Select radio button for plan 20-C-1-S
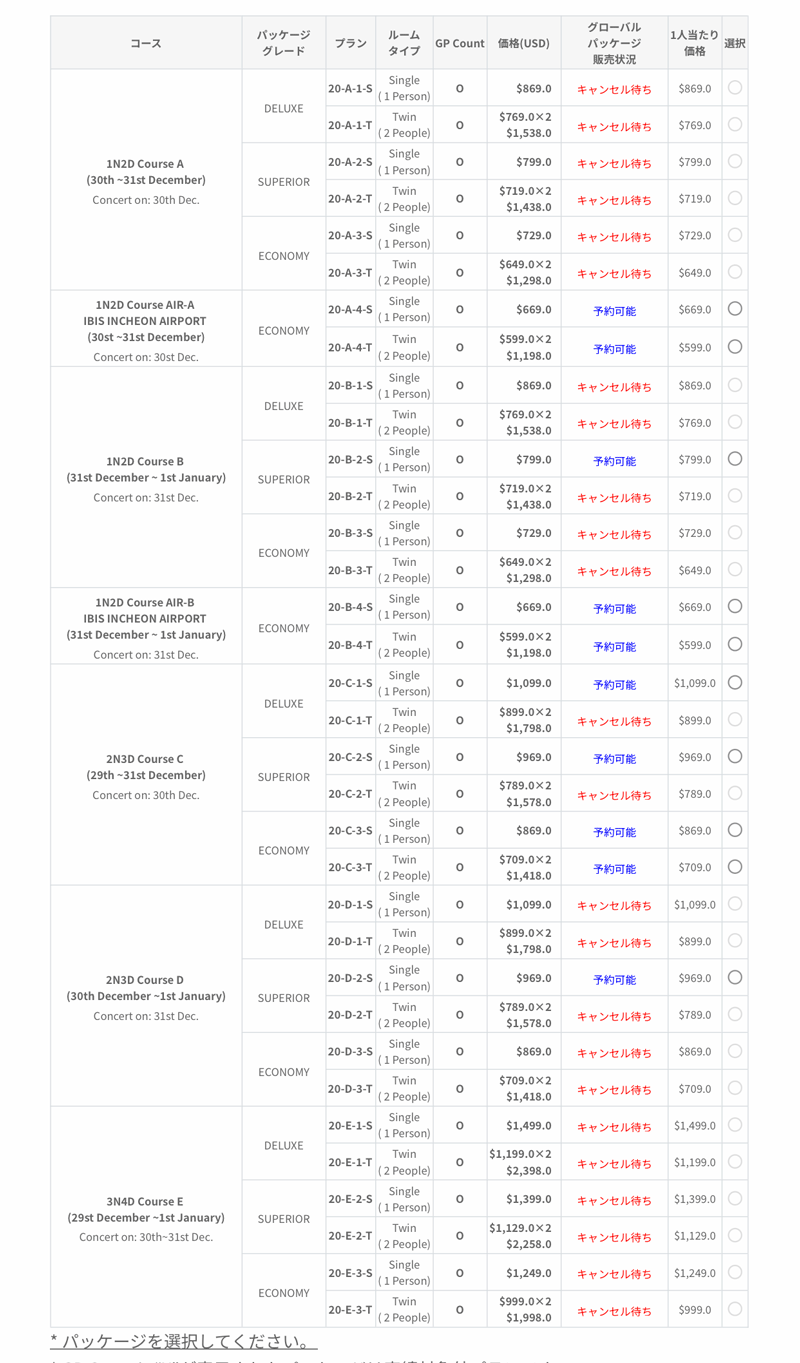Viewport: 800px width, 1363px height. 735,683
